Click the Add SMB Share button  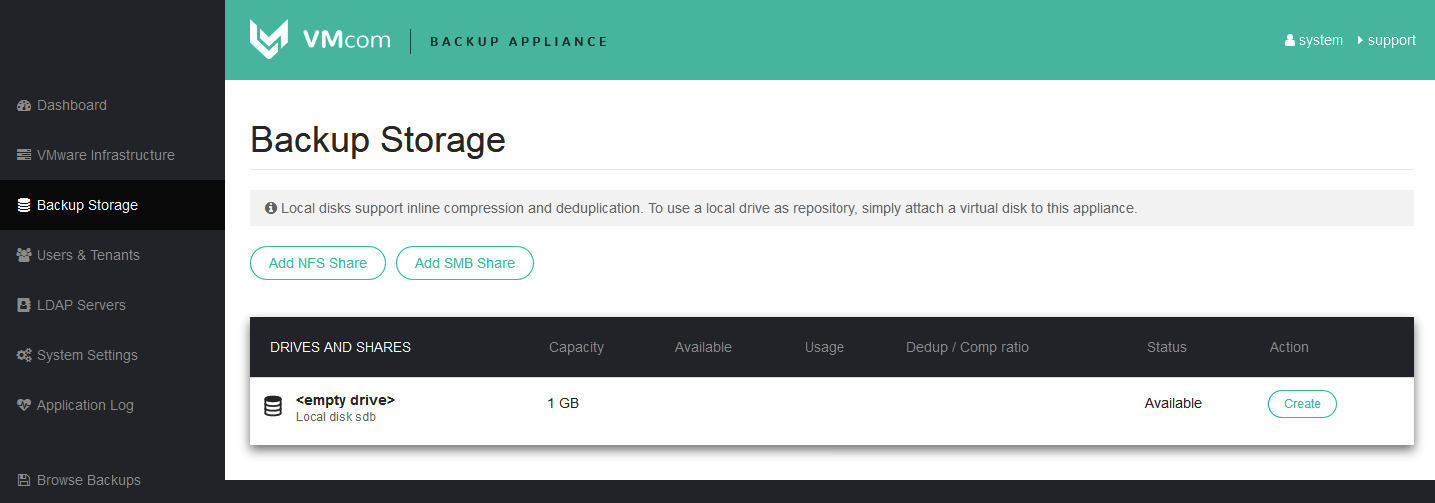click(465, 263)
